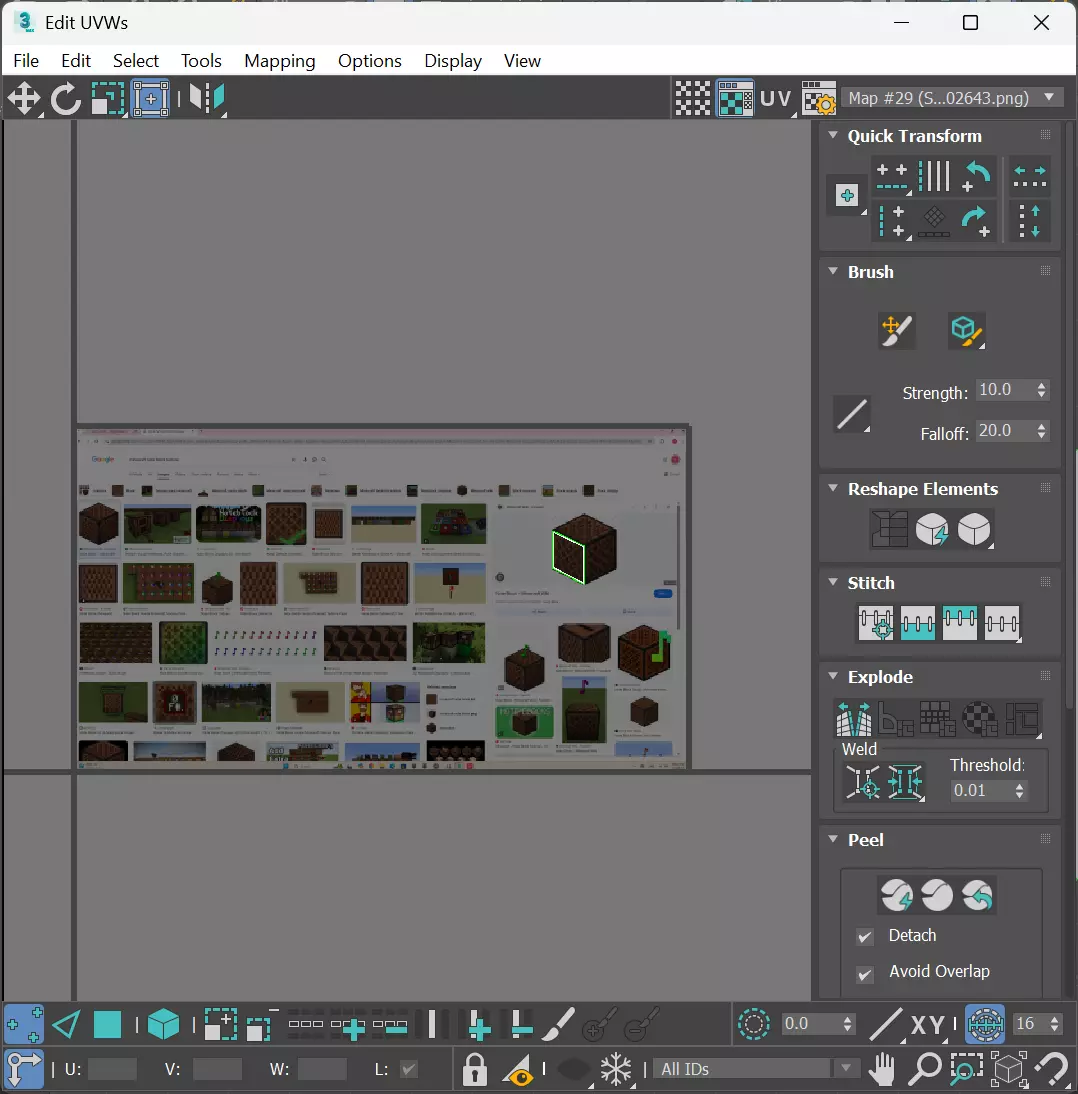Click Target Weld icon
The height and width of the screenshot is (1094, 1078).
click(x=863, y=782)
